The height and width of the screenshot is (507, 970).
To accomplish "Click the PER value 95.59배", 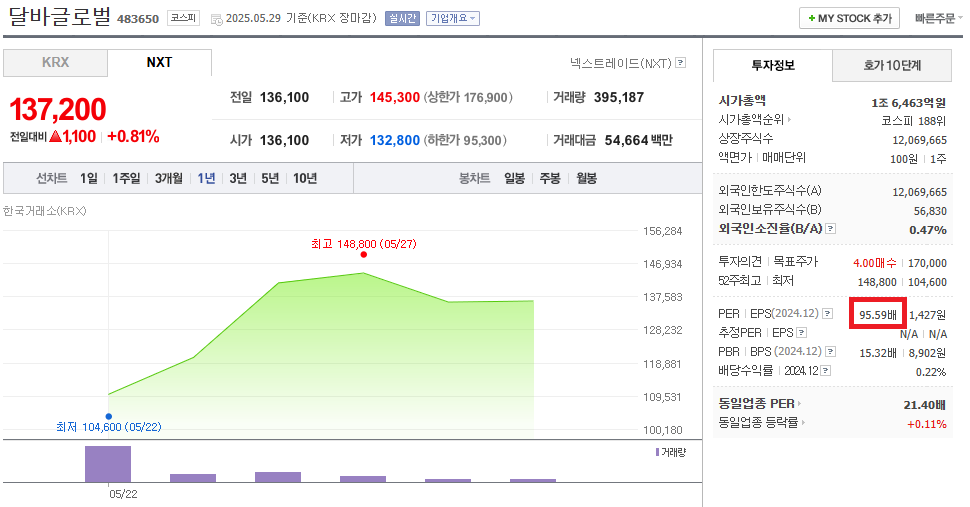I will [878, 315].
